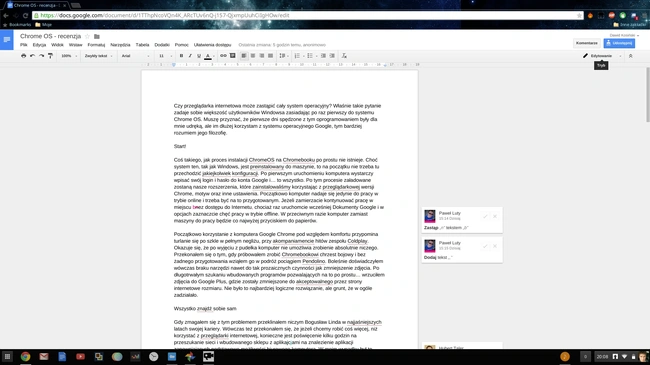This screenshot has width=650, height=365.
Task: Open the Formatuj menu
Action: 96,45
